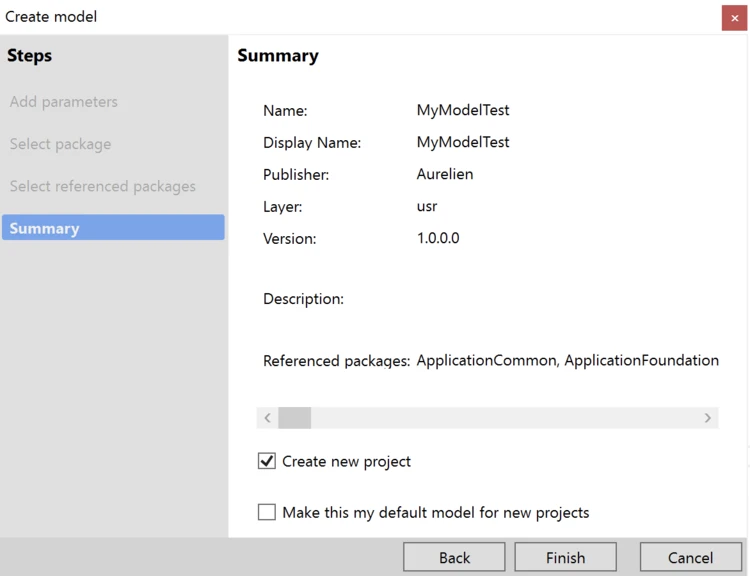Go to the Add parameters step
The image size is (750, 576).
click(64, 102)
